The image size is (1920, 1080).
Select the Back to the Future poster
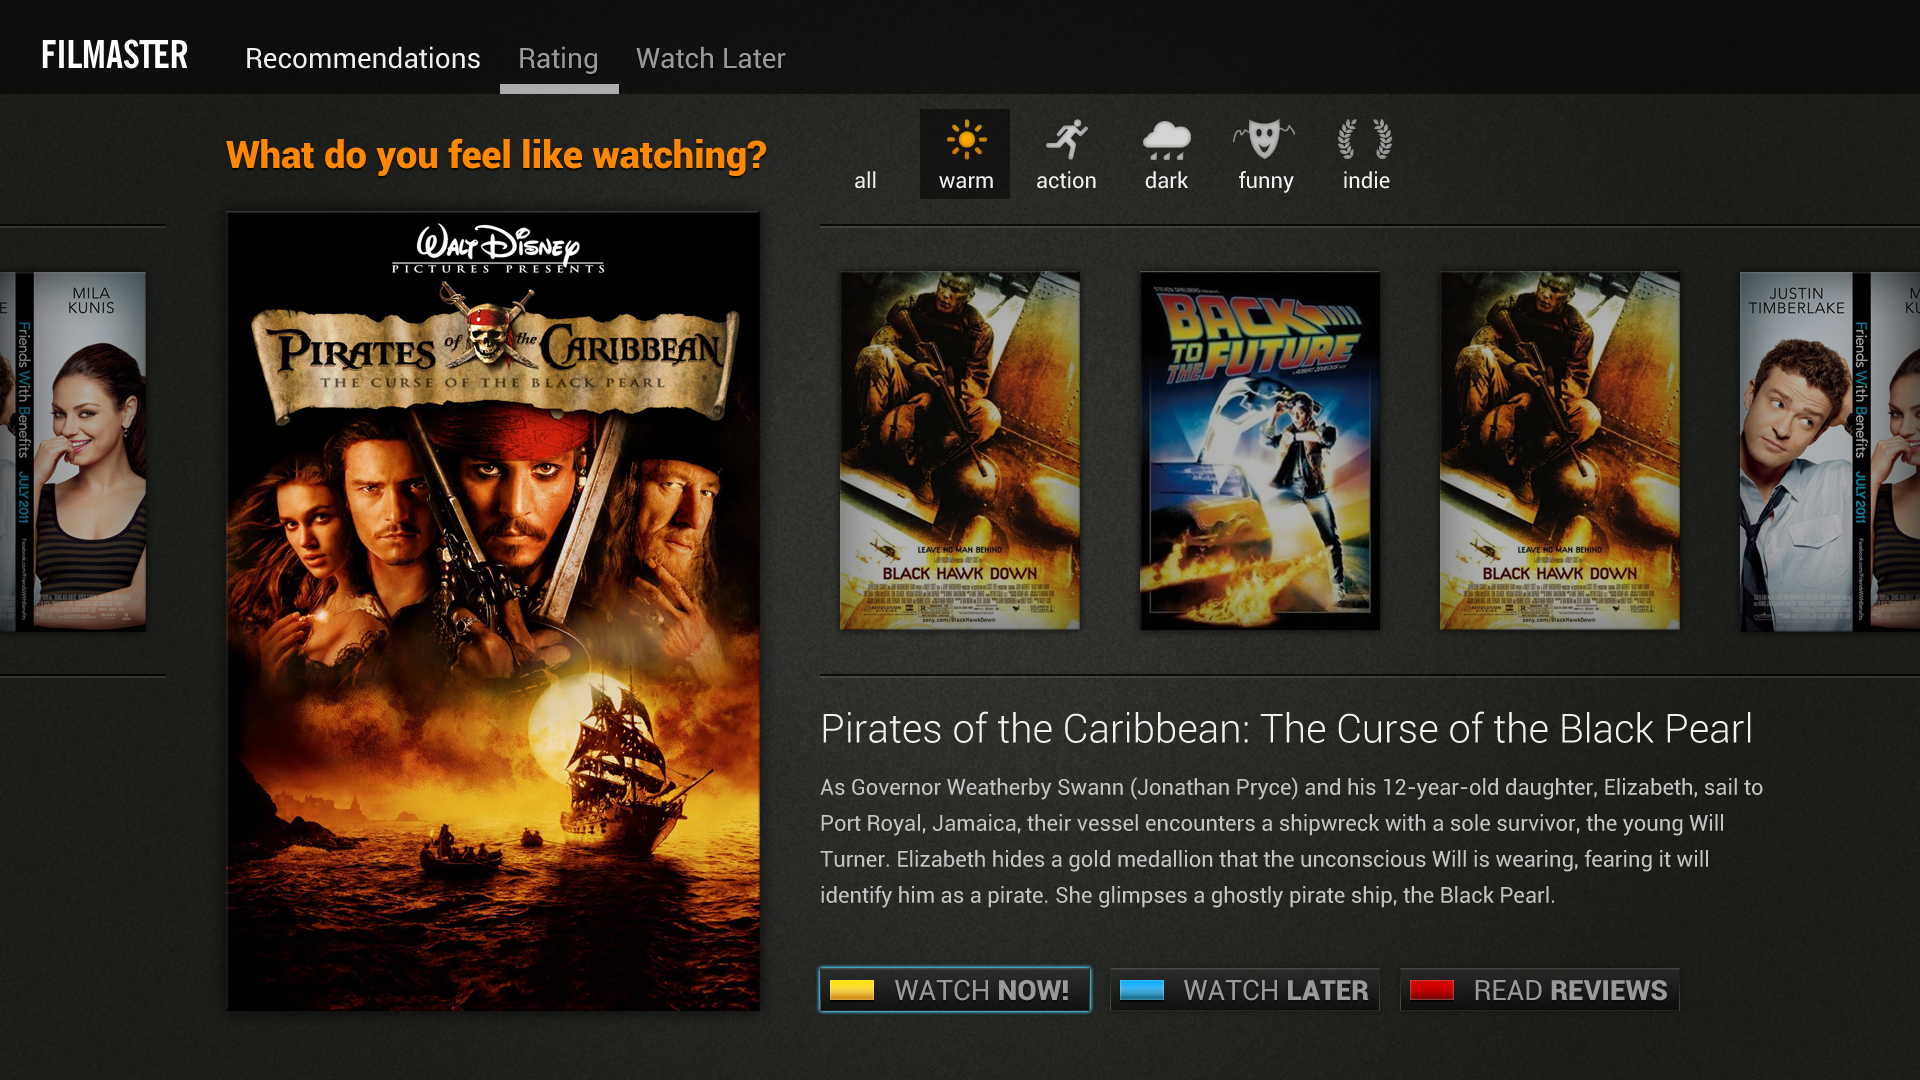click(x=1260, y=451)
